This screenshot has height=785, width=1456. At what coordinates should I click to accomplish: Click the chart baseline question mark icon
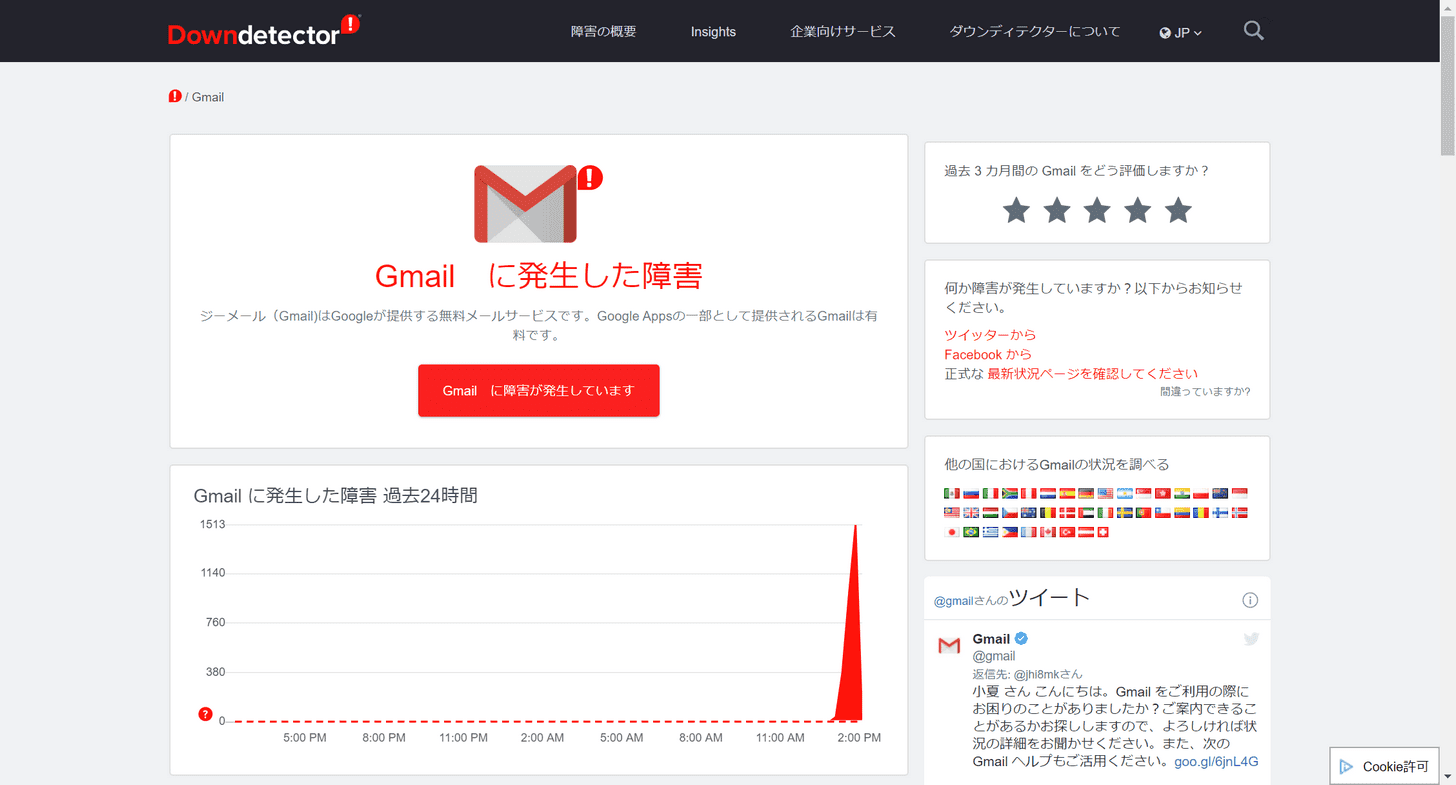pos(205,714)
